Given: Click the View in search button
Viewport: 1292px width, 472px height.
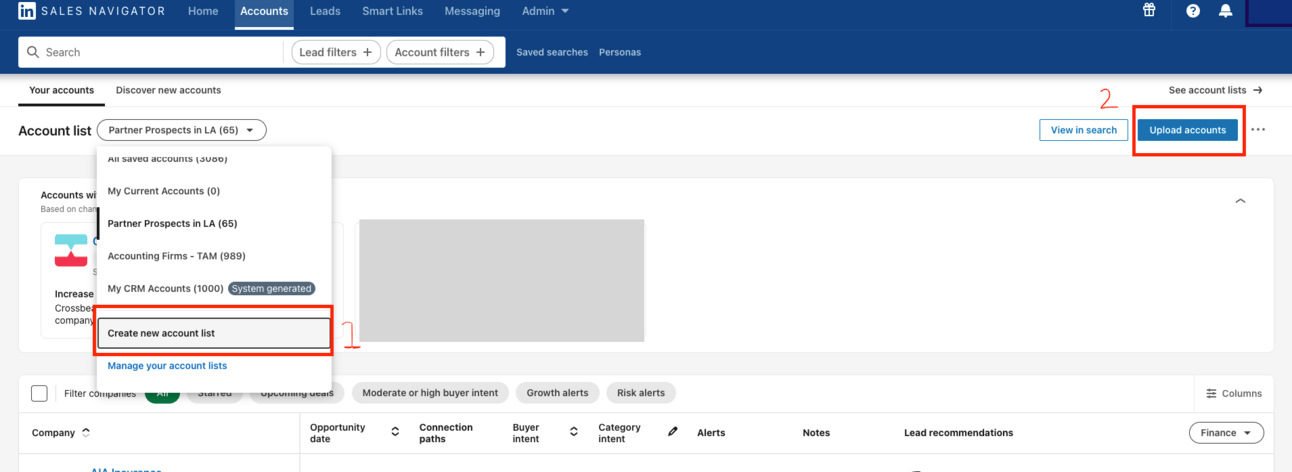Looking at the screenshot, I should coord(1083,130).
